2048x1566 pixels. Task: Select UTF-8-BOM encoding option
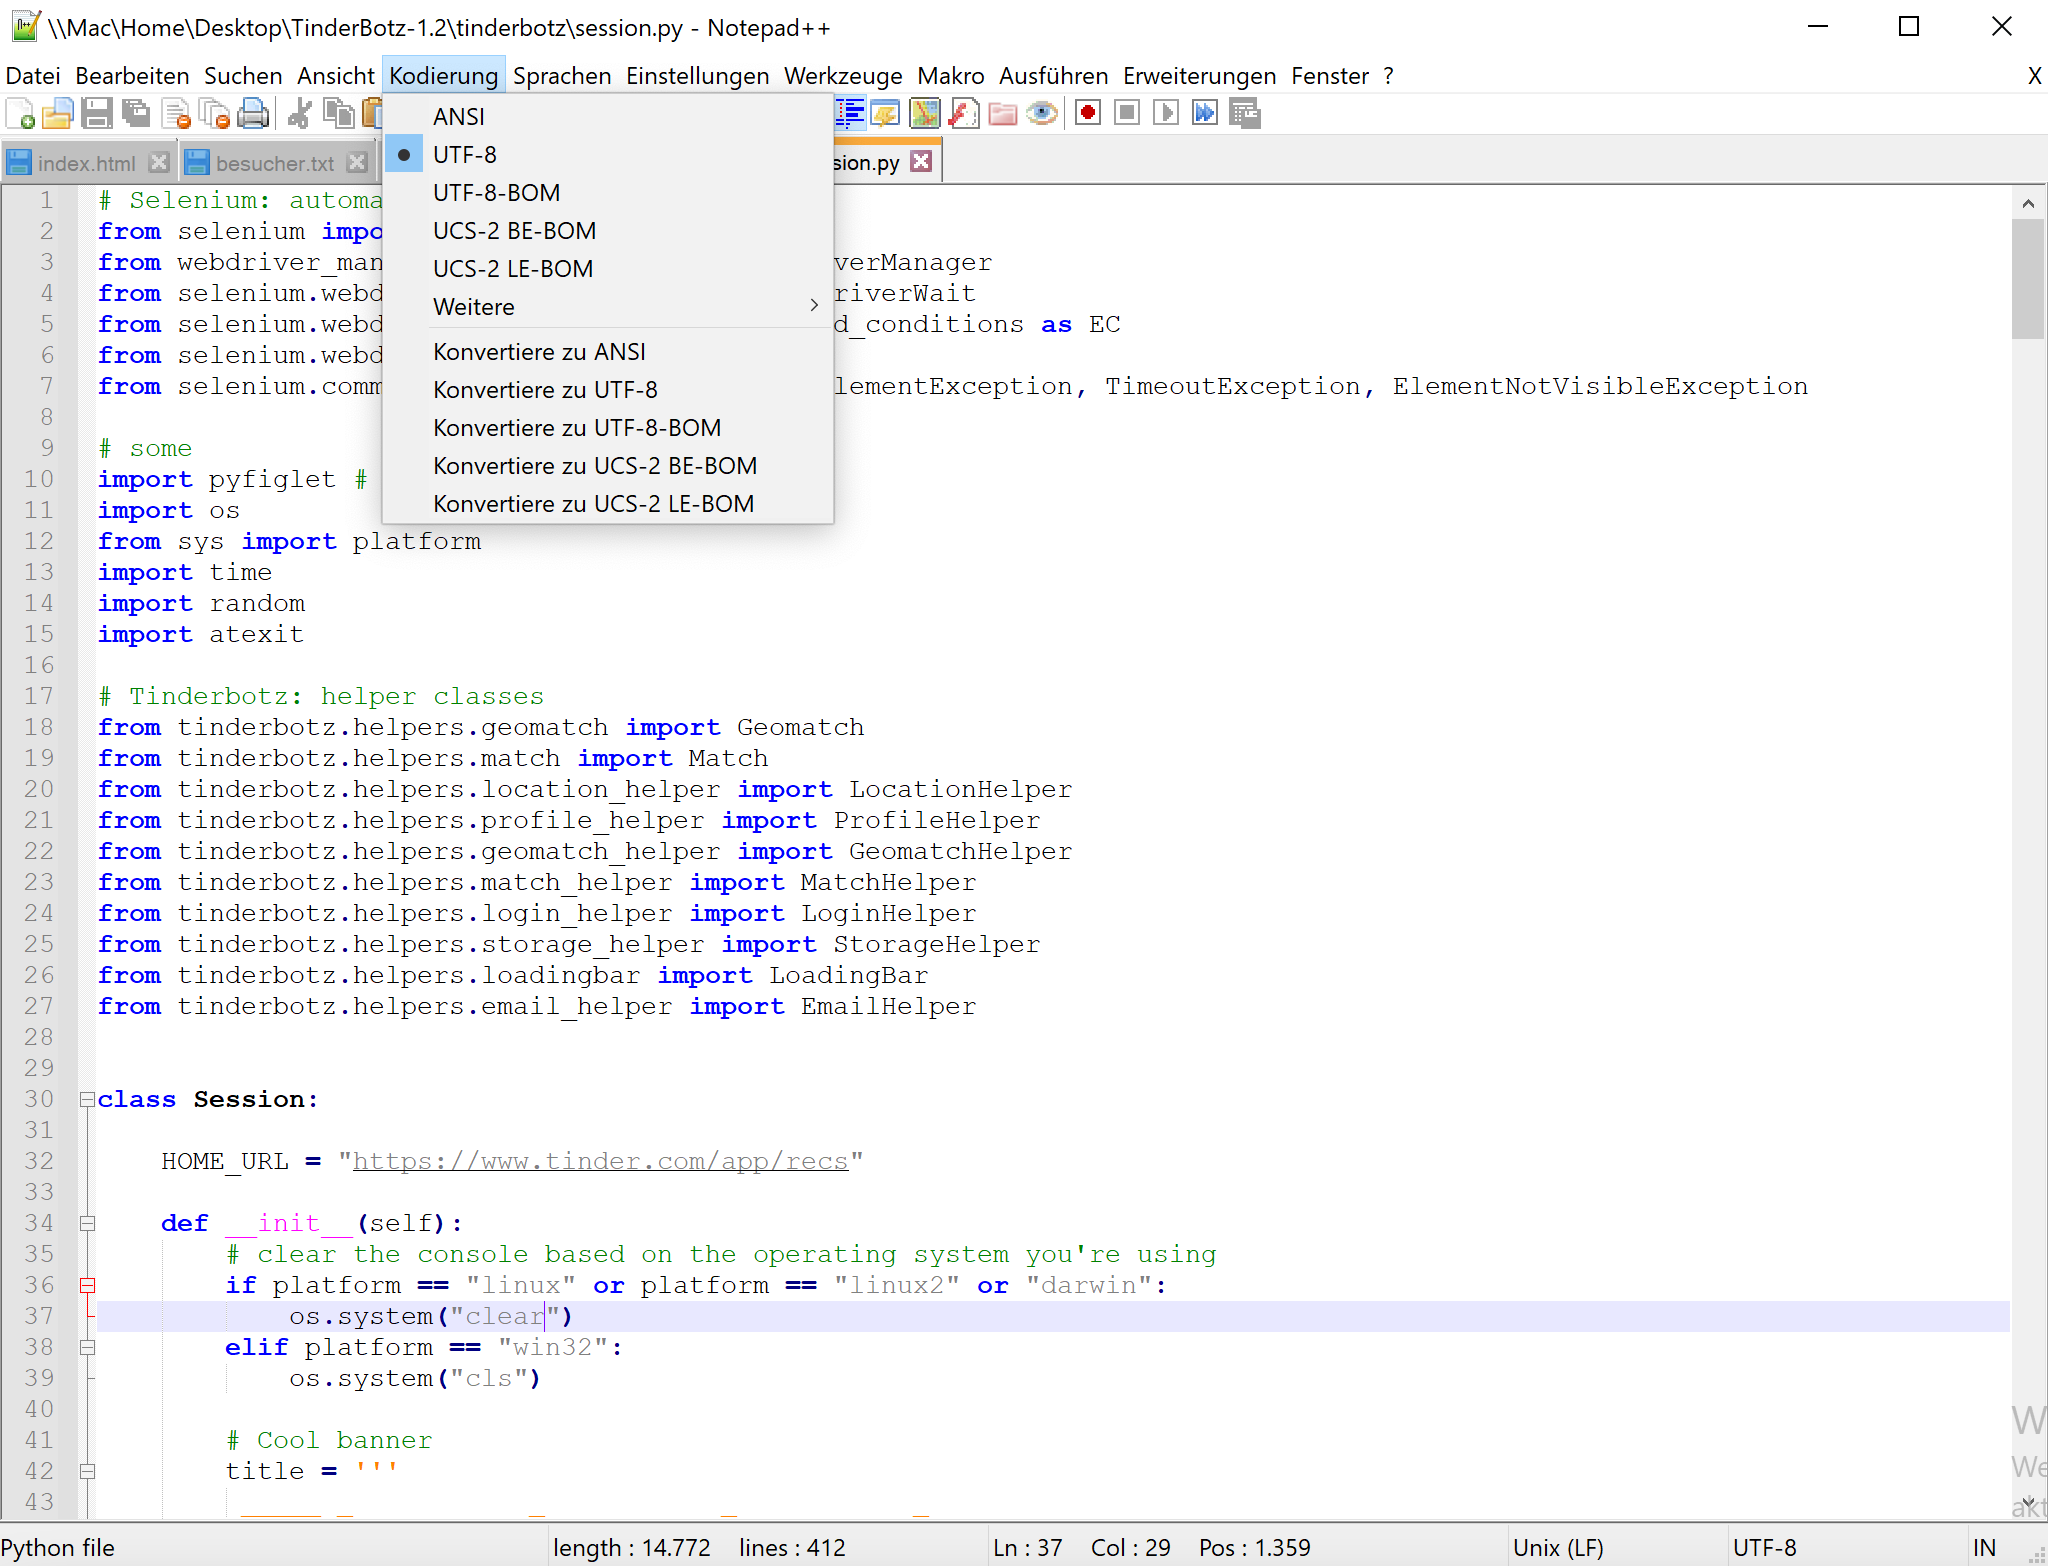(x=496, y=193)
